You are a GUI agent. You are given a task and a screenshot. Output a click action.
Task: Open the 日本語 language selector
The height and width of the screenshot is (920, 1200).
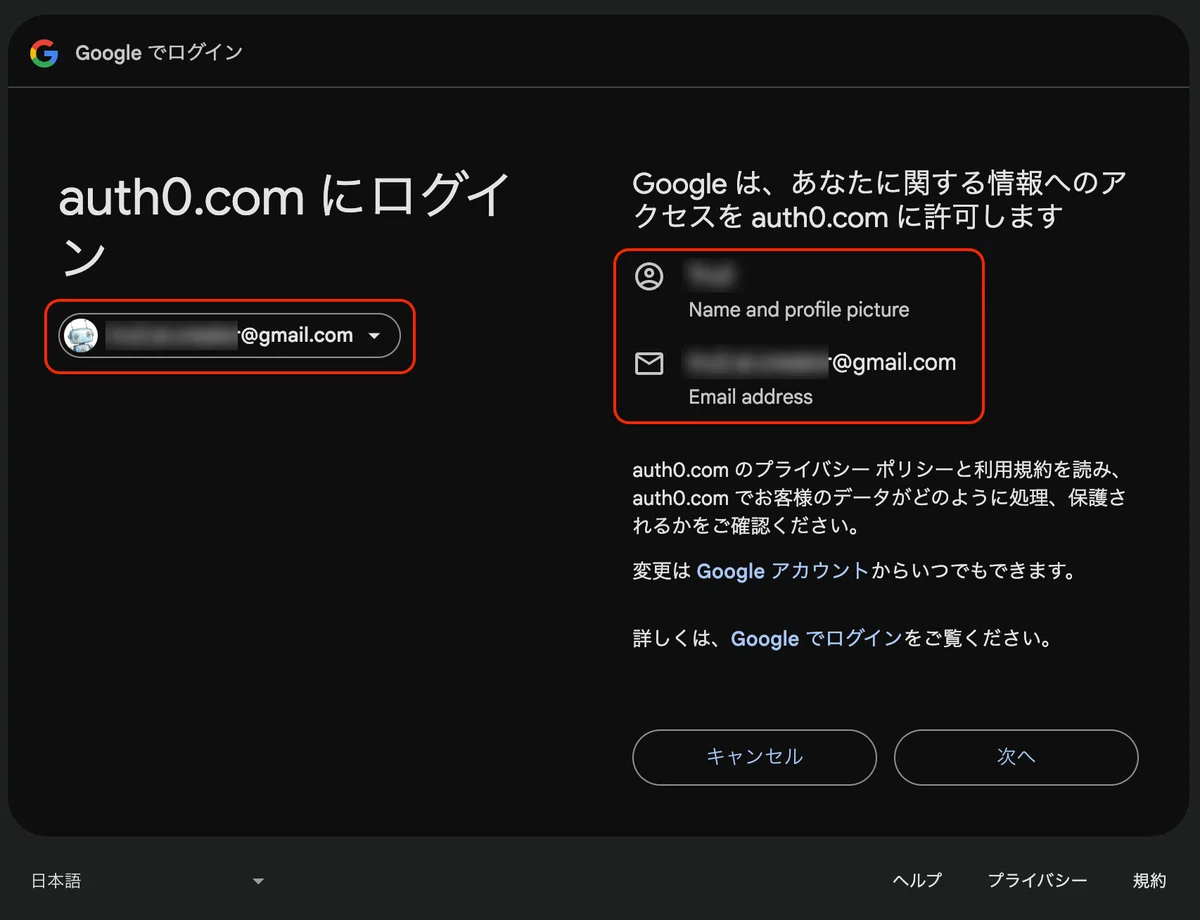(x=147, y=881)
